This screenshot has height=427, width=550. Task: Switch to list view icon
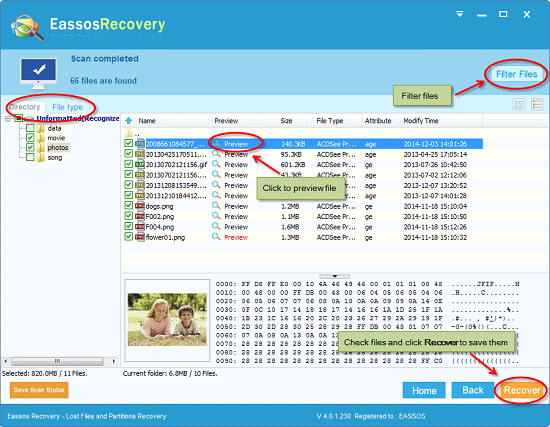537,105
